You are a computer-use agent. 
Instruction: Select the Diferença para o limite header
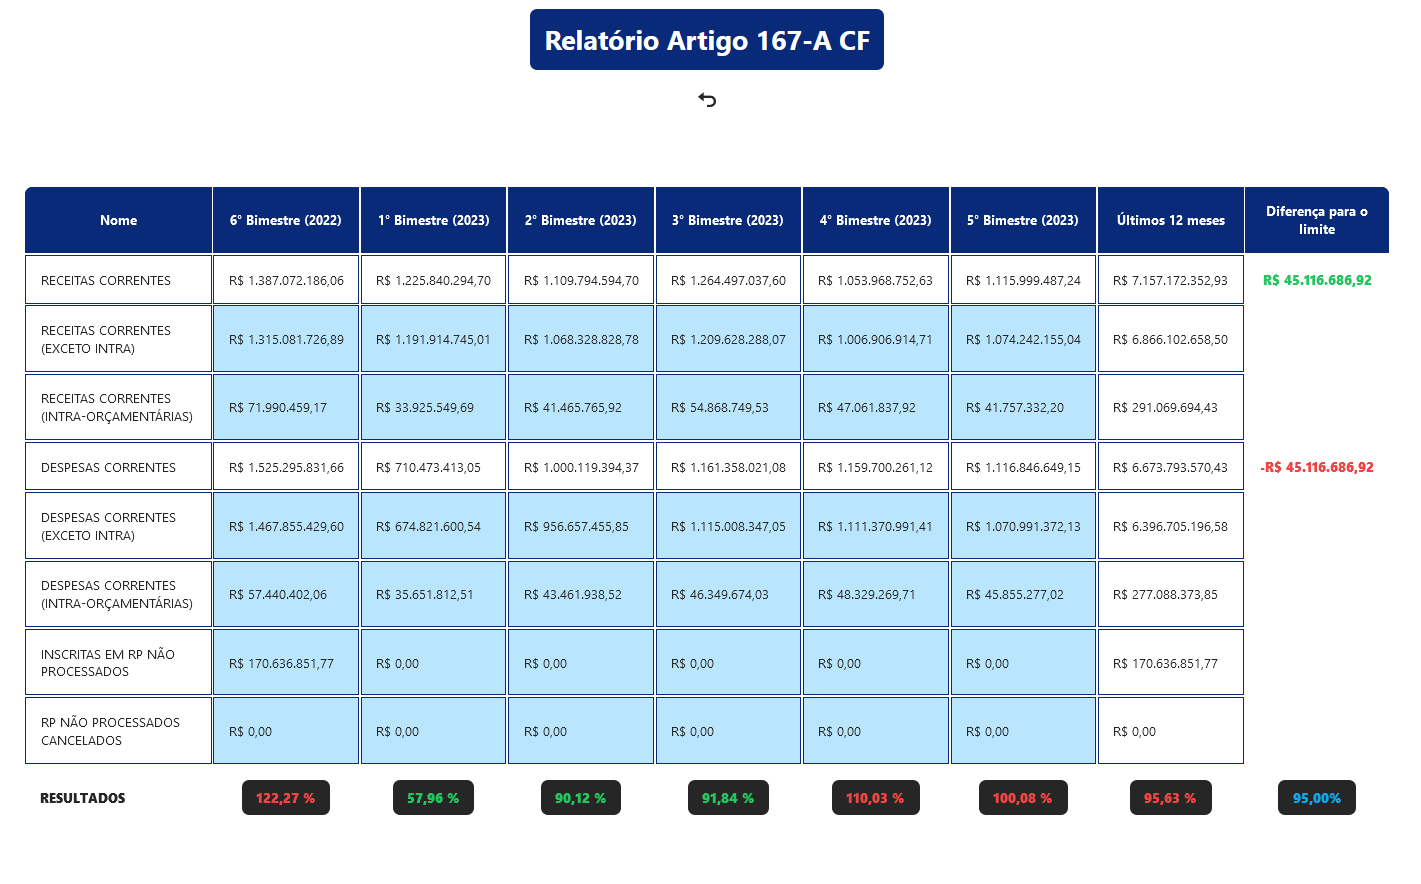pyautogui.click(x=1317, y=220)
